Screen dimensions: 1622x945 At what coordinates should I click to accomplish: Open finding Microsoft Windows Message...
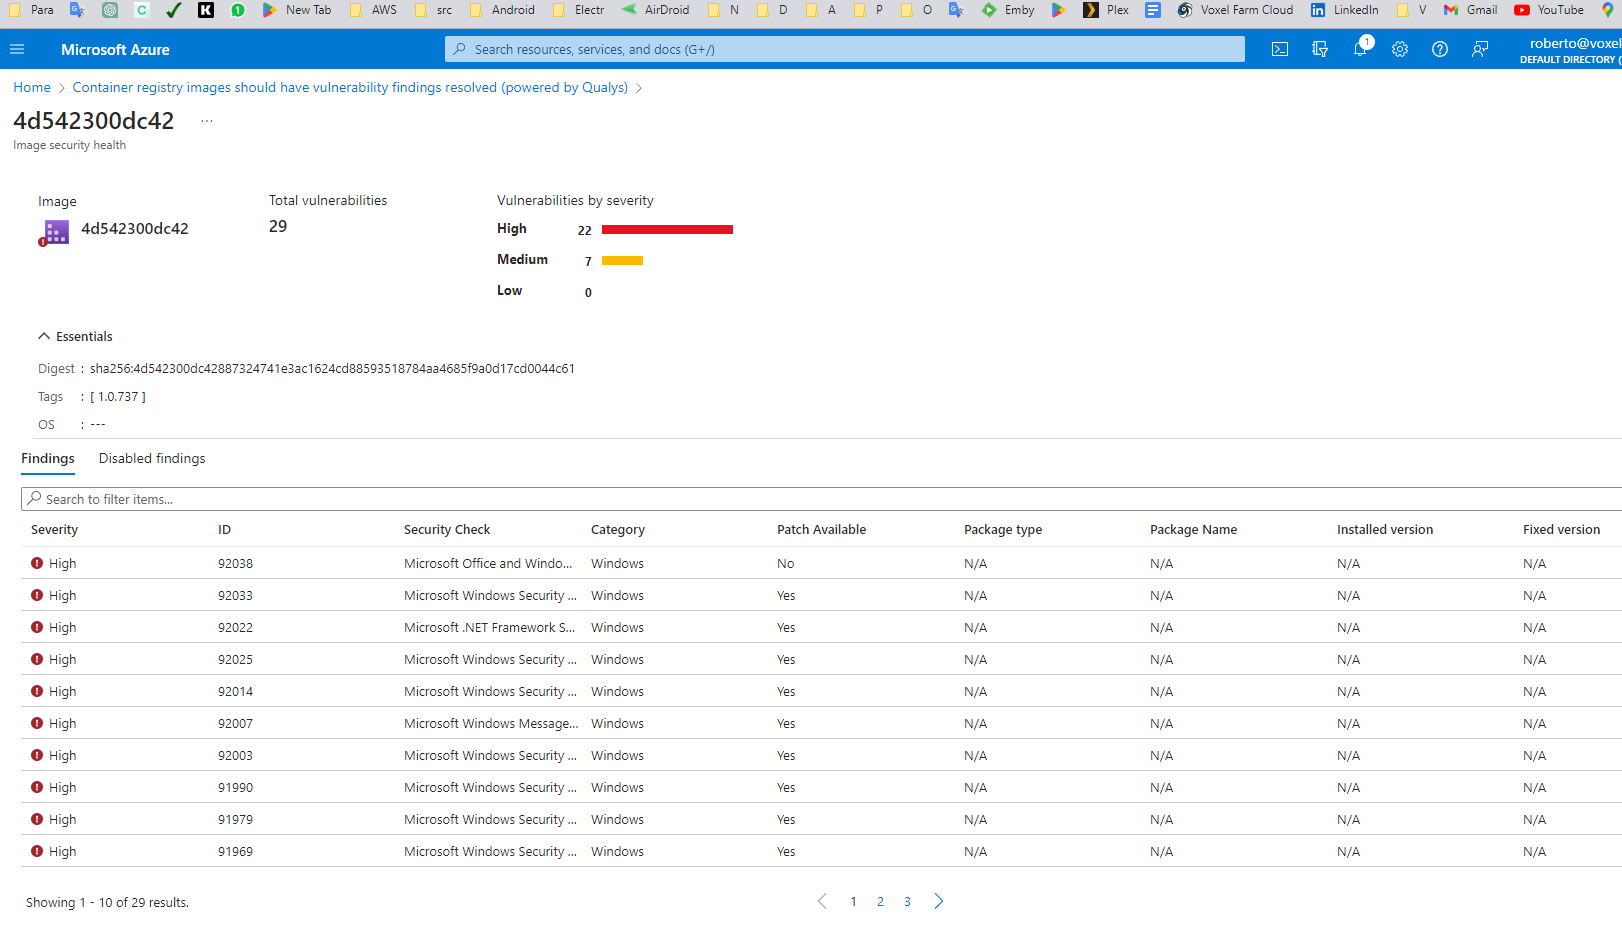491,724
